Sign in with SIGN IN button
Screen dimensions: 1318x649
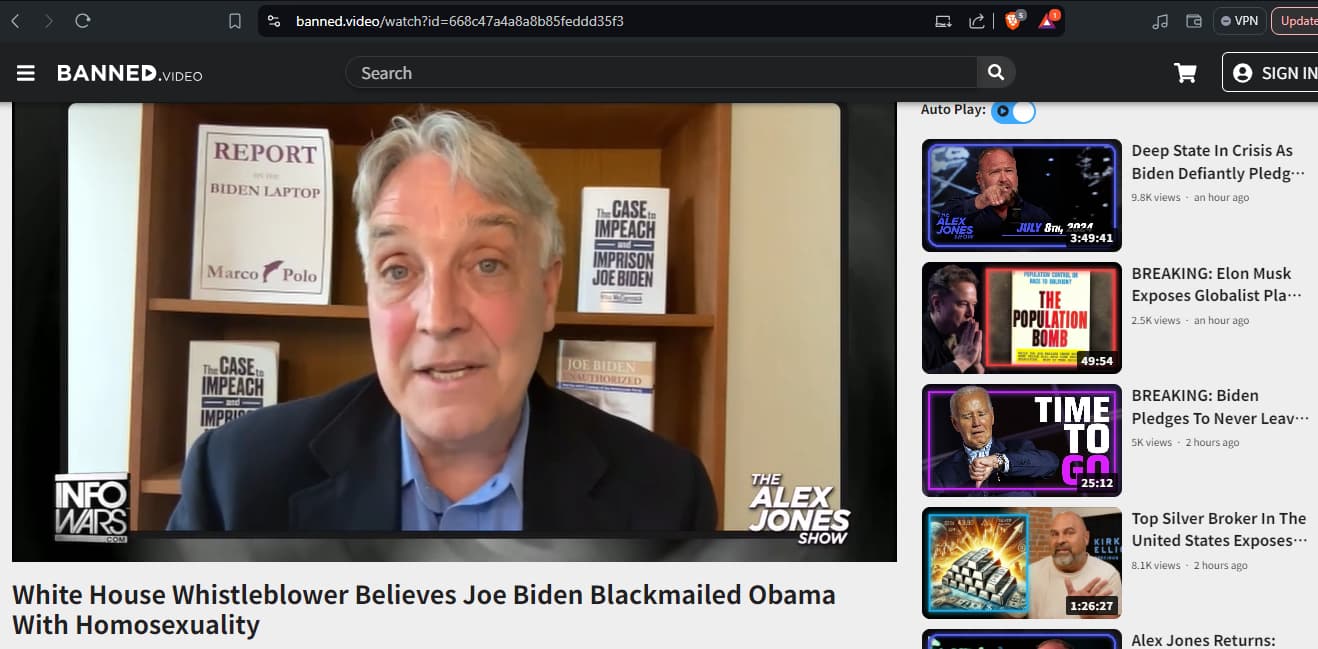[x=1271, y=73]
